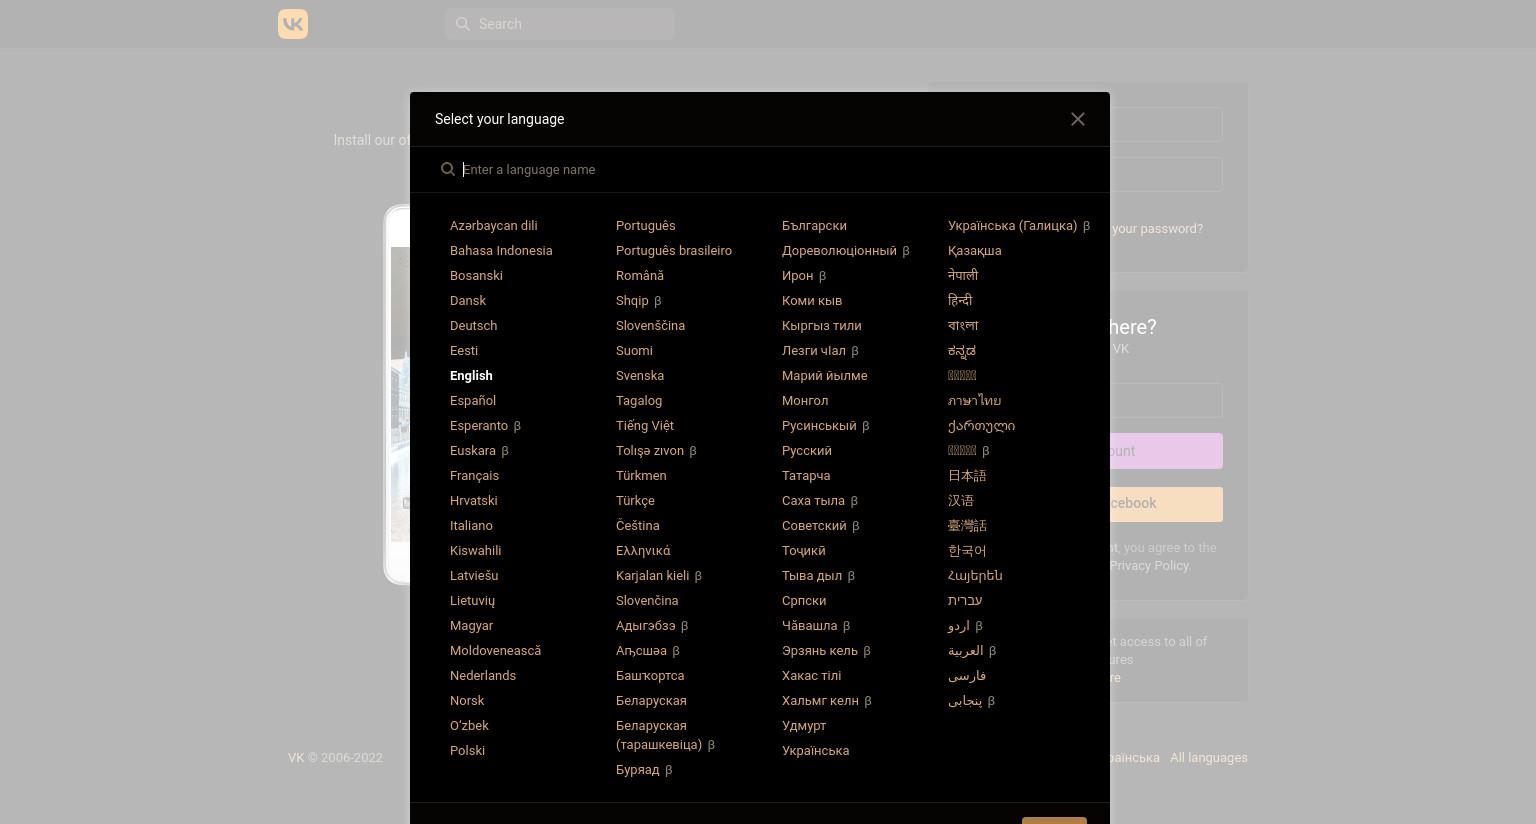Select the highlighted English language

click(471, 376)
